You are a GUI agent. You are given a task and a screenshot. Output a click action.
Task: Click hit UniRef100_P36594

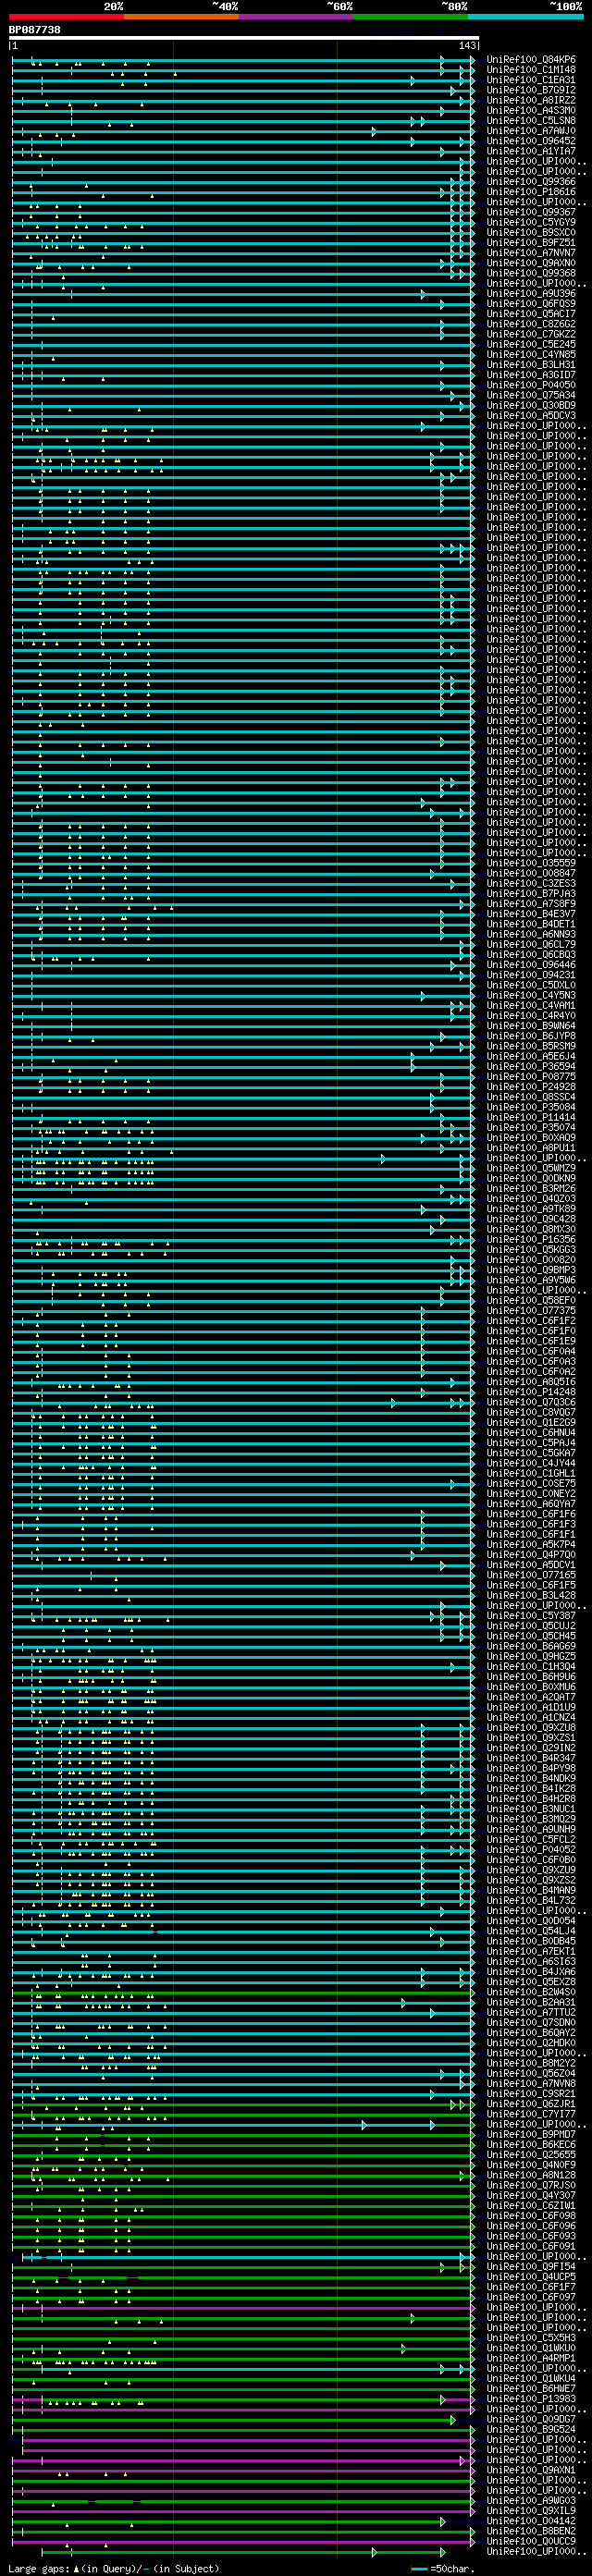click(531, 1067)
